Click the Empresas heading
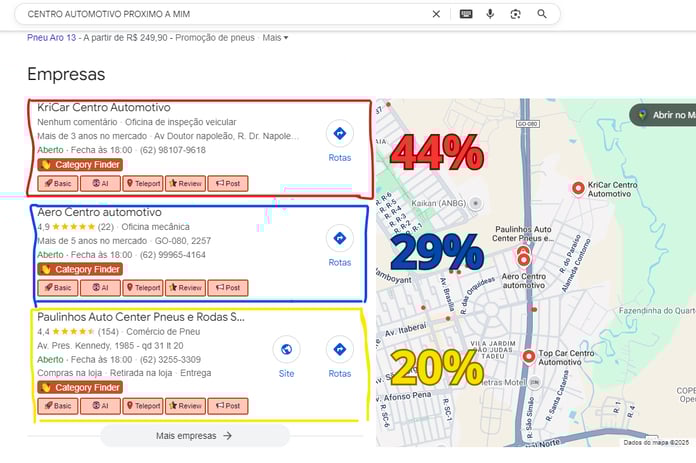 (x=66, y=74)
